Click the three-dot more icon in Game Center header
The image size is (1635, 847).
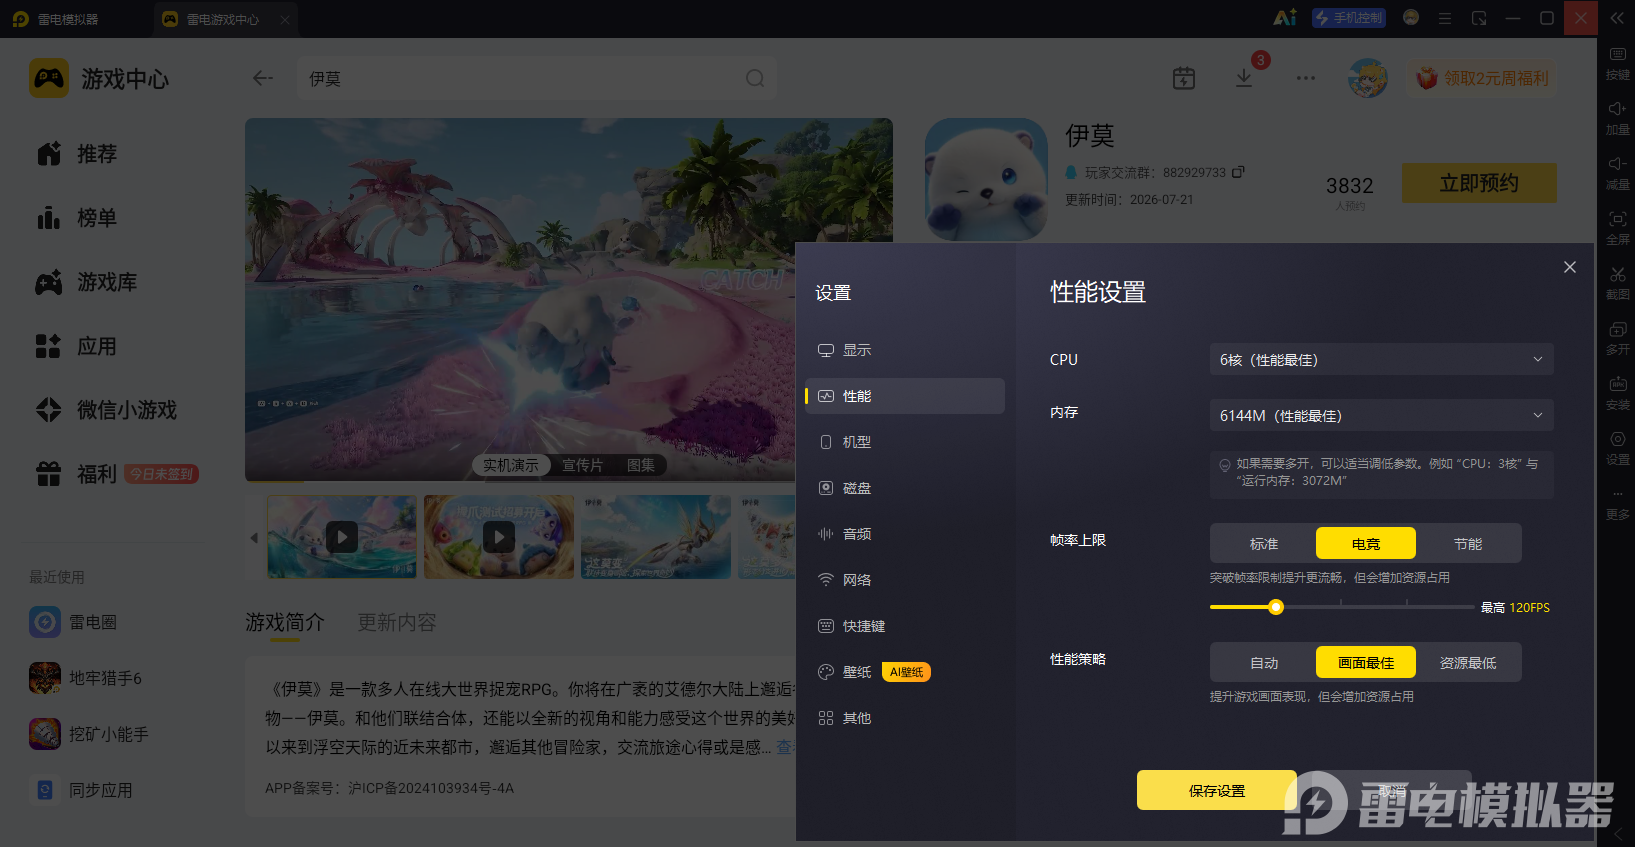point(1306,78)
